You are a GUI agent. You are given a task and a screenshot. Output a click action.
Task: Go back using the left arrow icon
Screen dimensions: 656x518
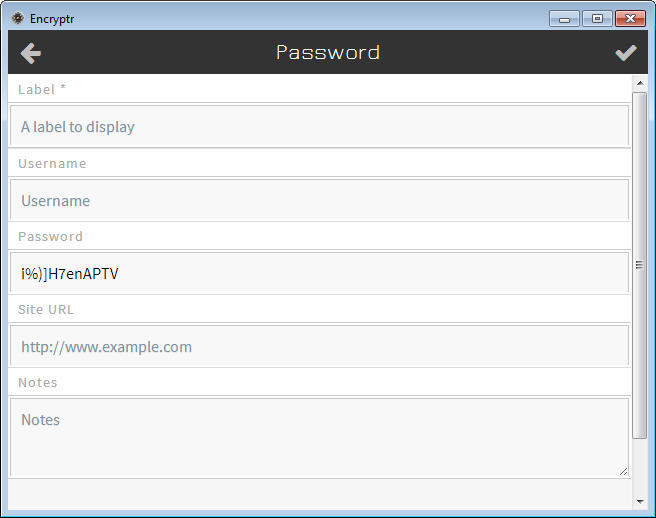[x=31, y=53]
